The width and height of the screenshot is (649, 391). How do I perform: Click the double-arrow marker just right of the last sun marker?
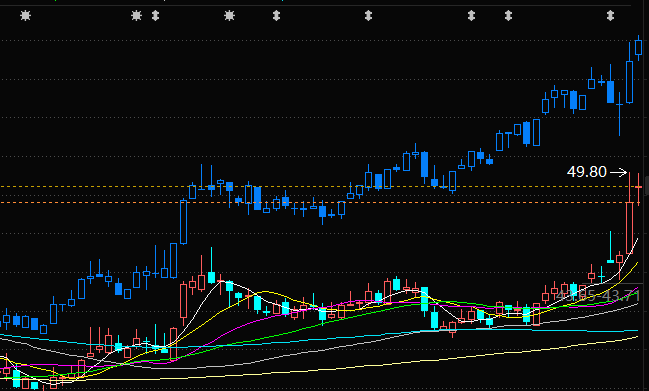click(276, 16)
